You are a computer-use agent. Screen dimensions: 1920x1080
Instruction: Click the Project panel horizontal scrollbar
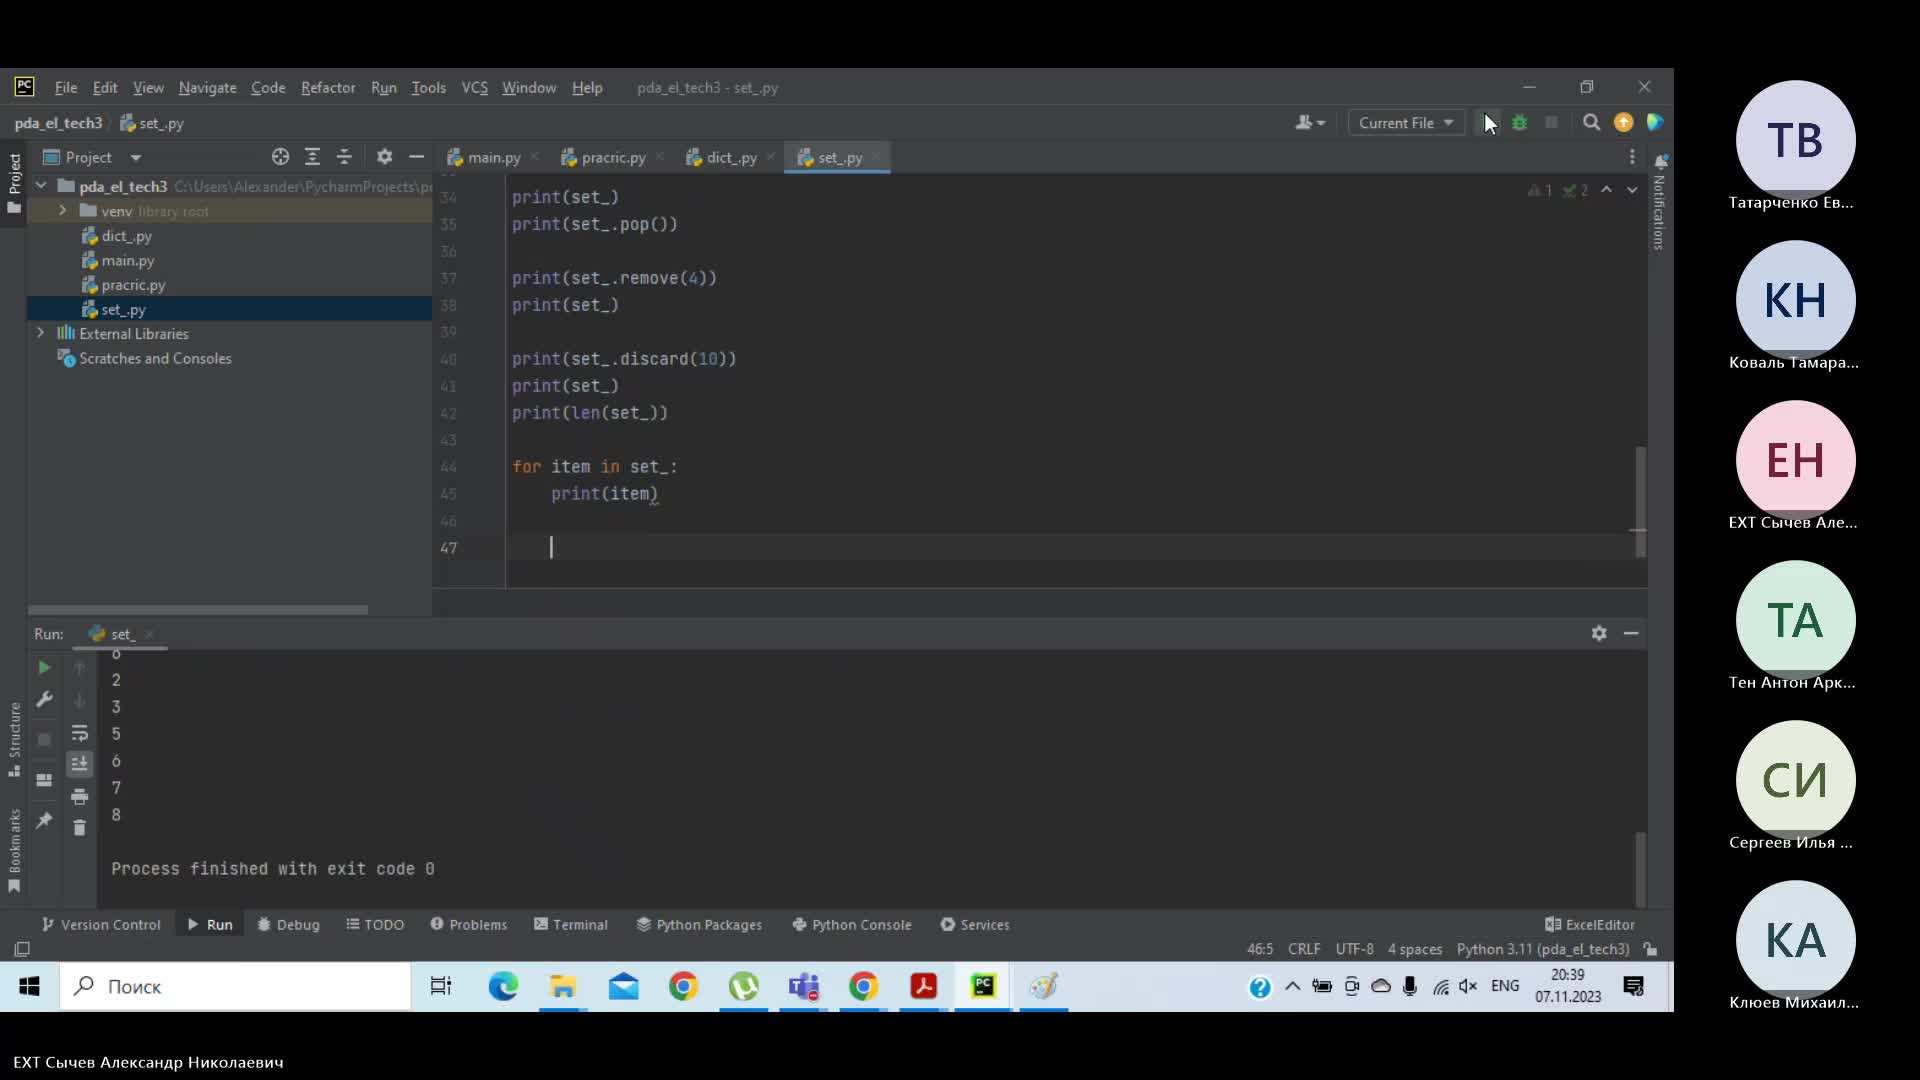coord(198,610)
